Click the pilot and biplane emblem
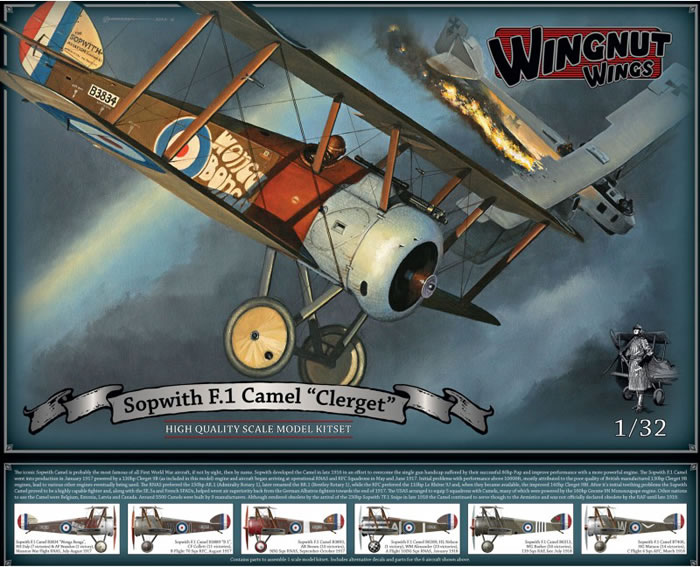700x567 pixels. tap(642, 368)
